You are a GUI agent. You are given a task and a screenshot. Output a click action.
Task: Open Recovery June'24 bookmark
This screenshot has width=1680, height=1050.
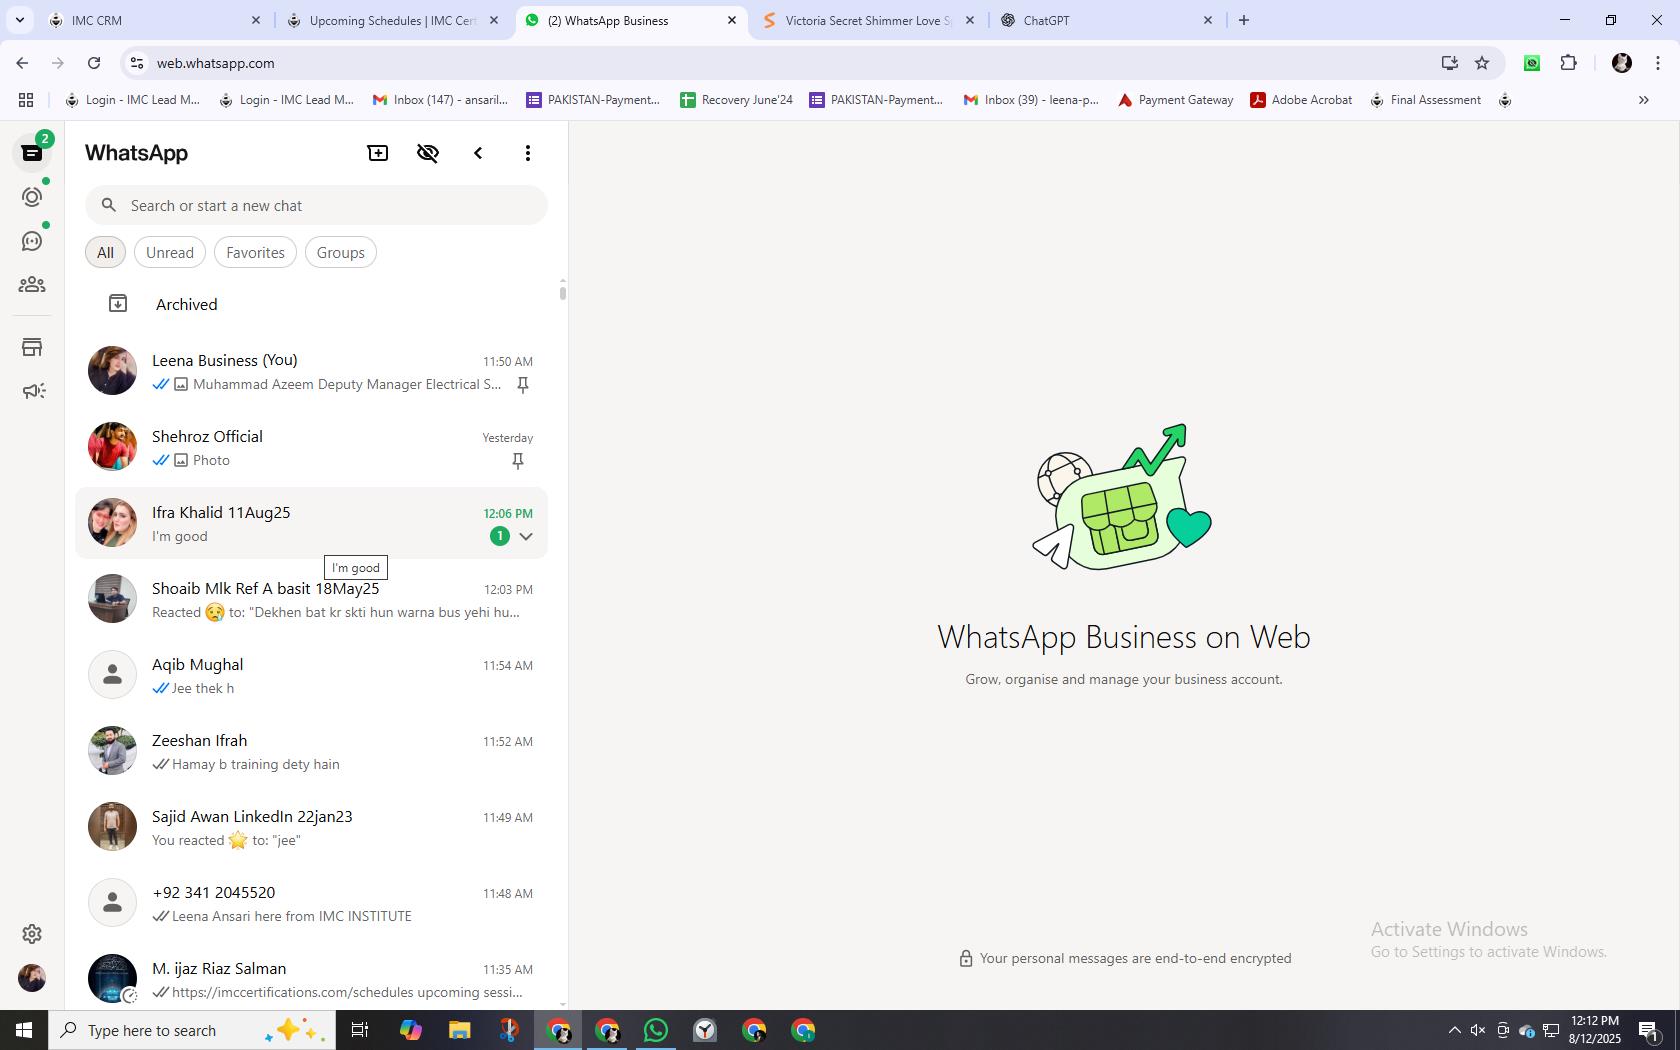click(736, 100)
